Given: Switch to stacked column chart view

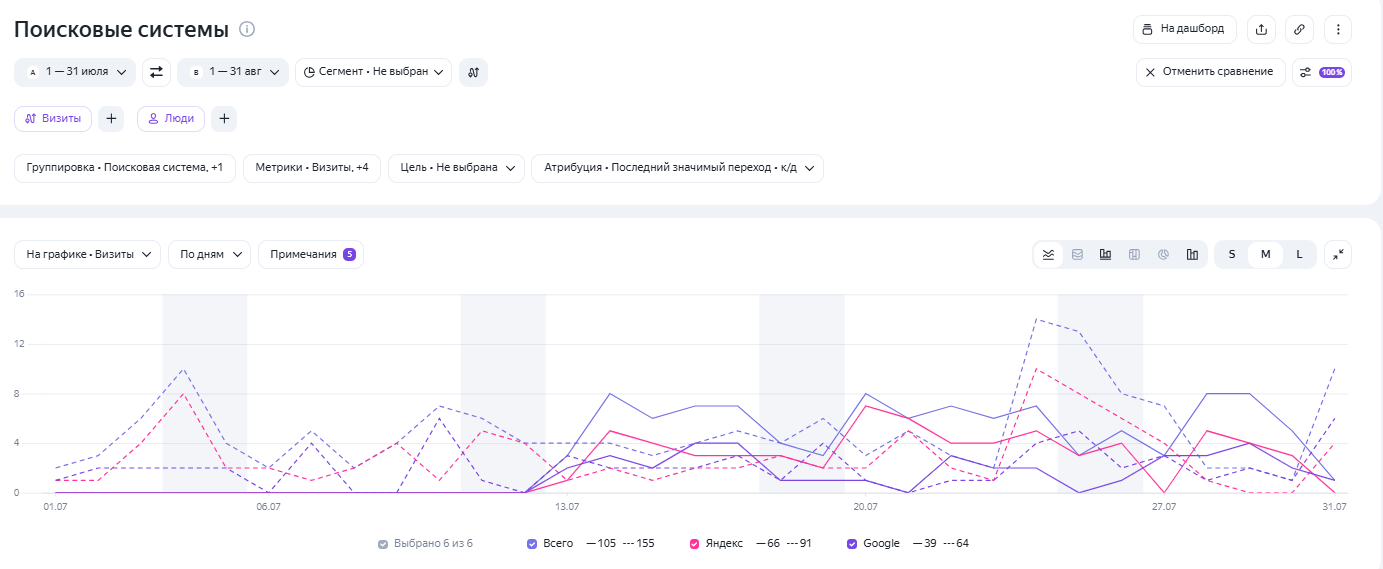Looking at the screenshot, I should [1134, 254].
